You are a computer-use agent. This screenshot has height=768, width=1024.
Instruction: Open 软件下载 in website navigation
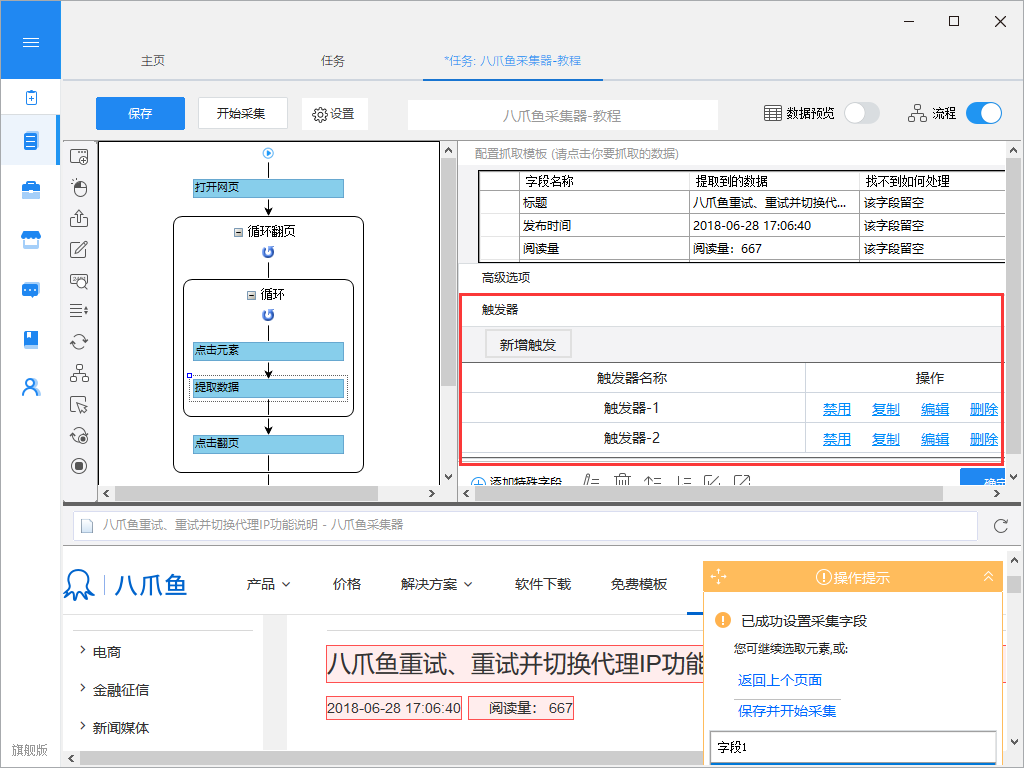pyautogui.click(x=543, y=584)
